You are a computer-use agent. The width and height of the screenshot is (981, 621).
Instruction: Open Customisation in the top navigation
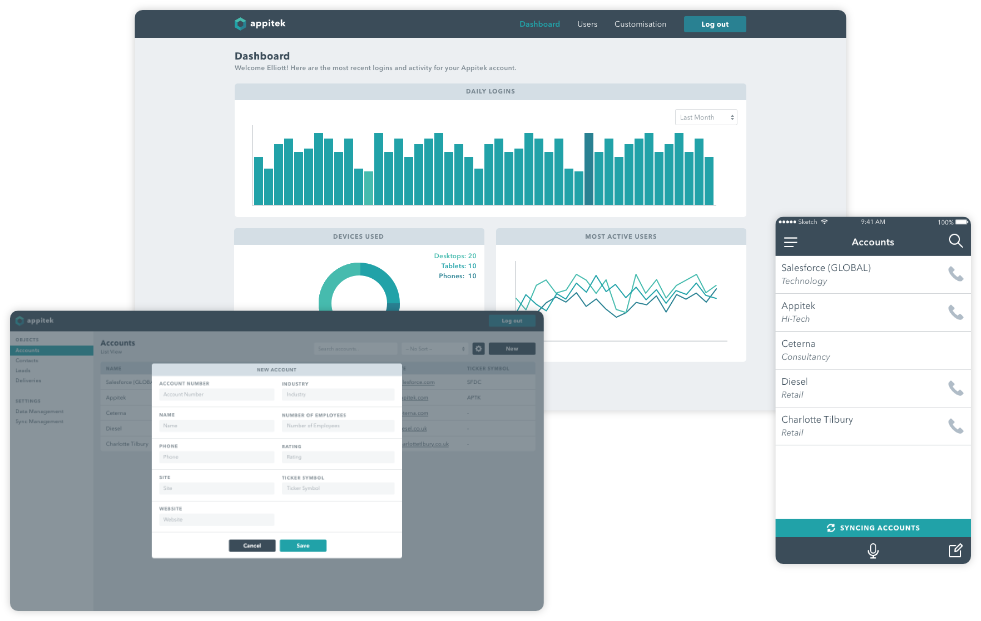[640, 24]
